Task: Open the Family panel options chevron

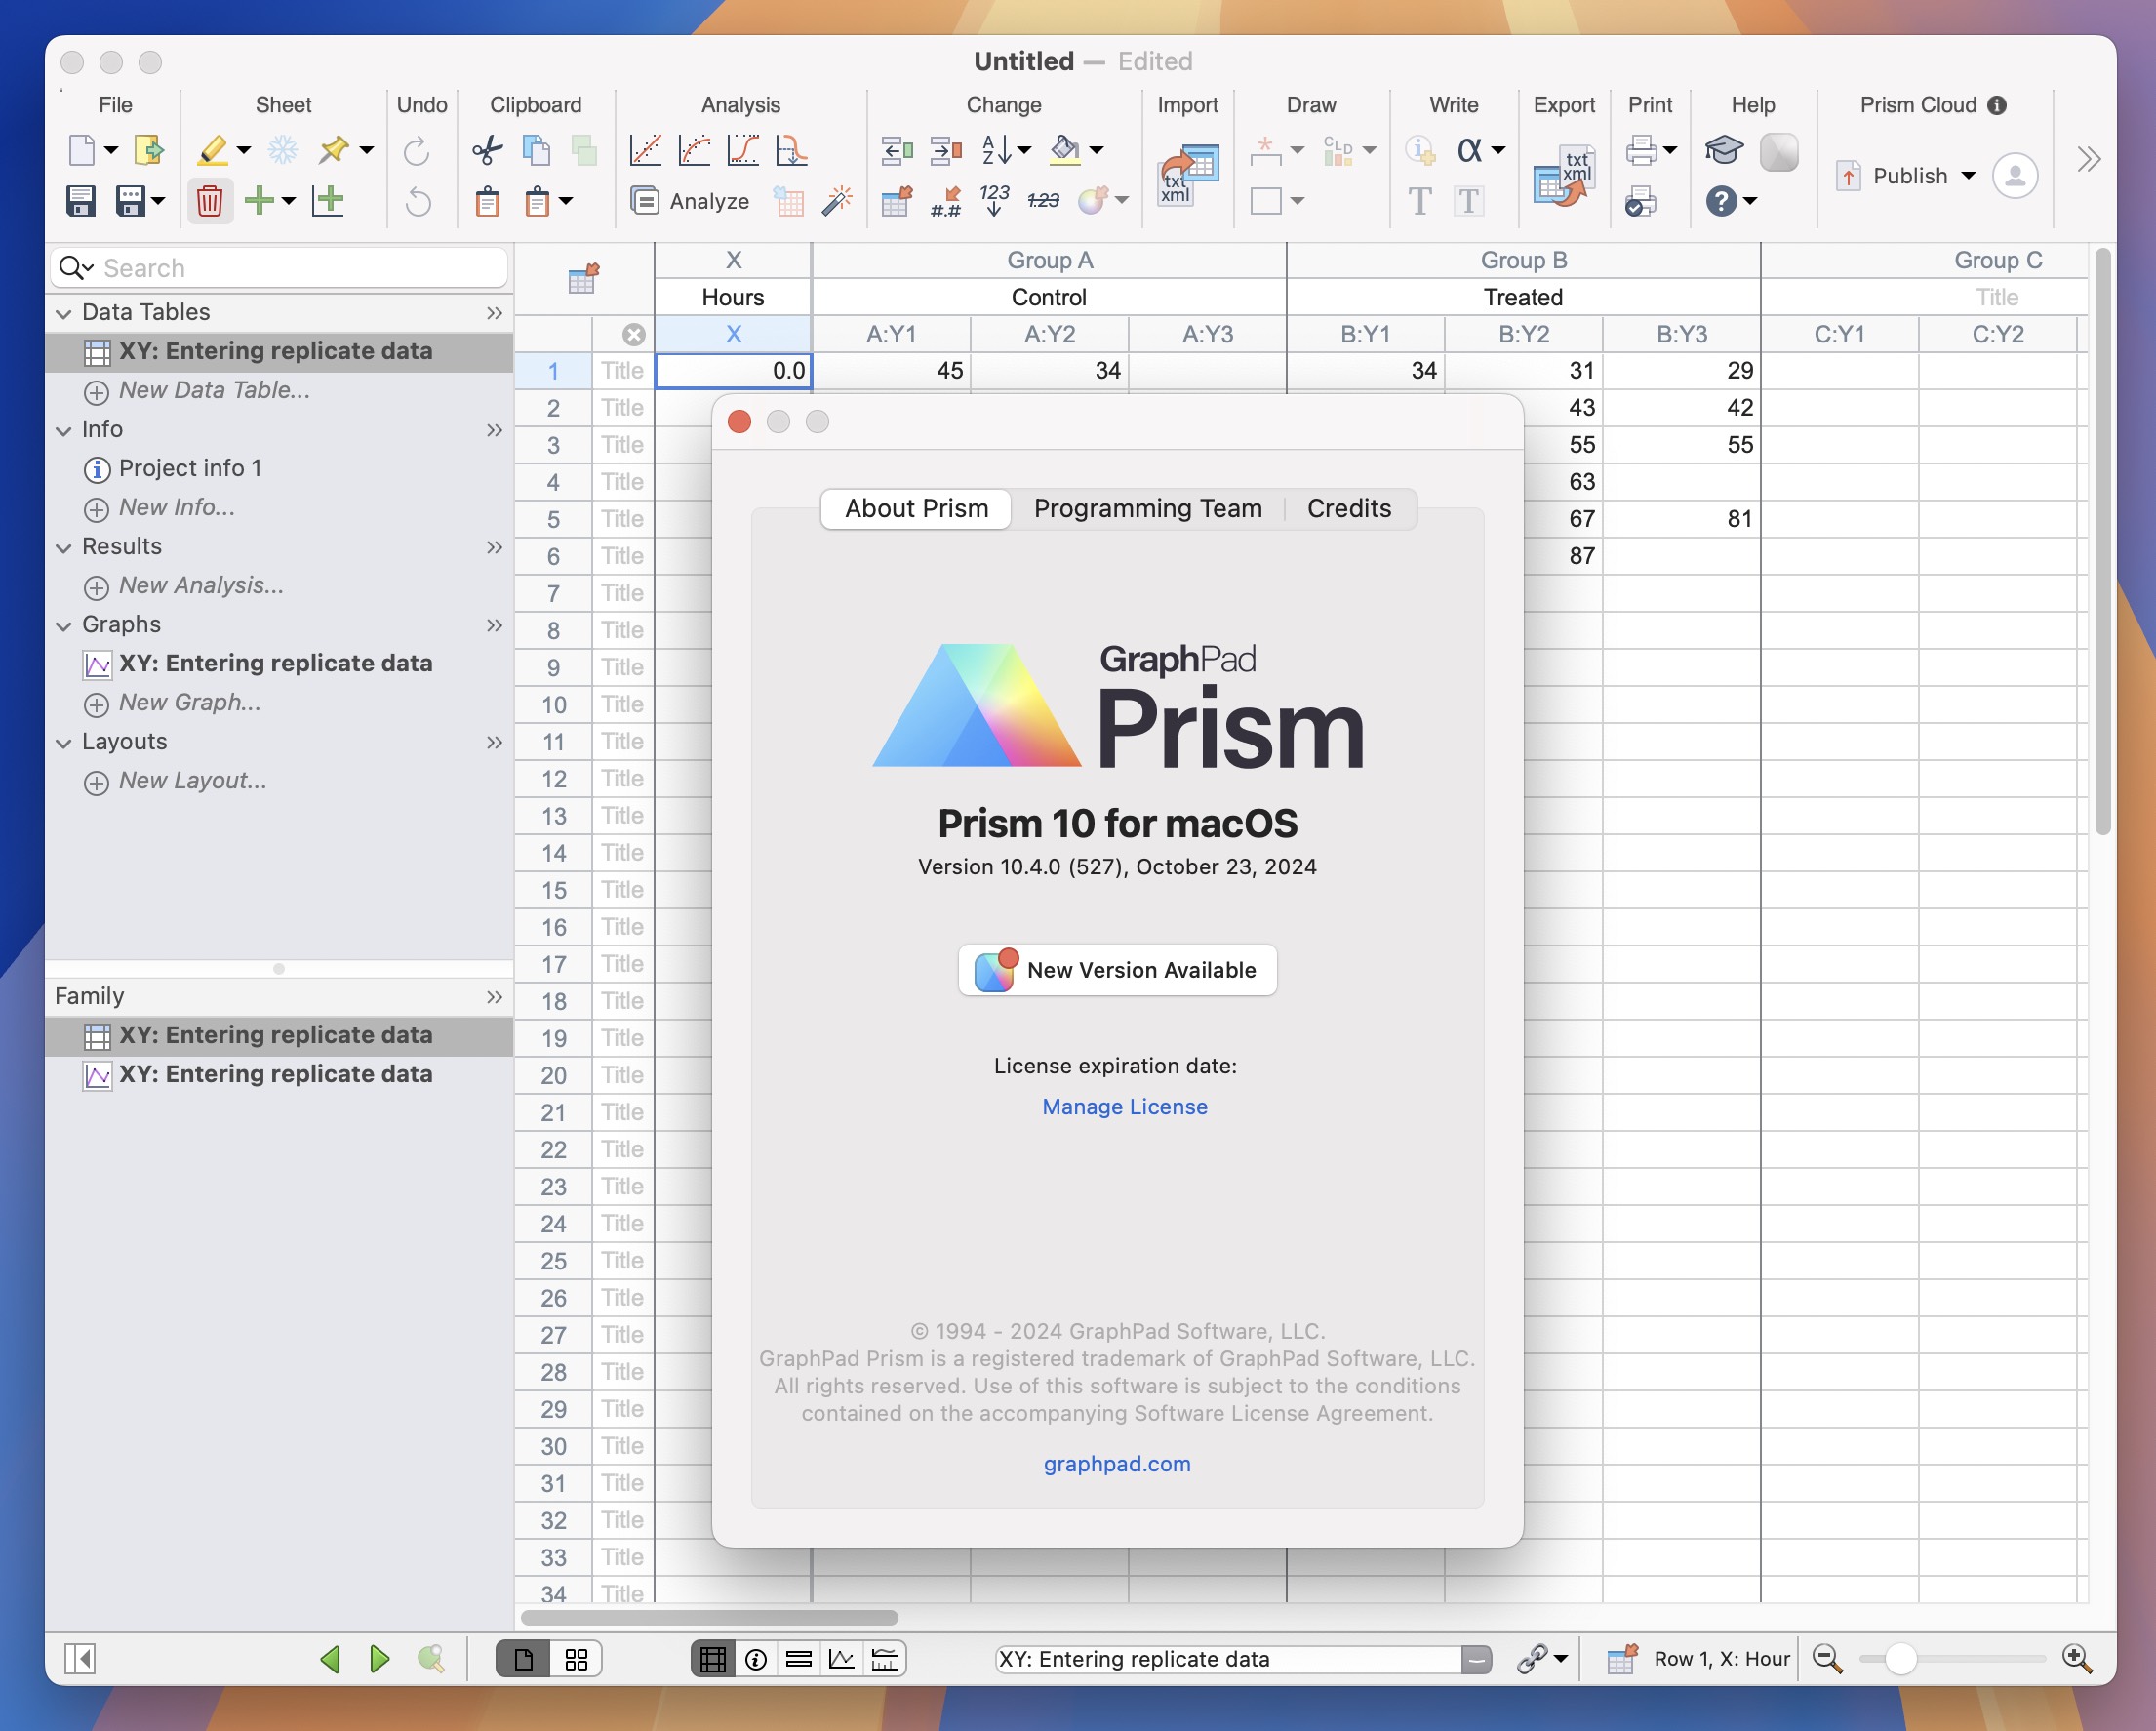Action: click(x=494, y=996)
